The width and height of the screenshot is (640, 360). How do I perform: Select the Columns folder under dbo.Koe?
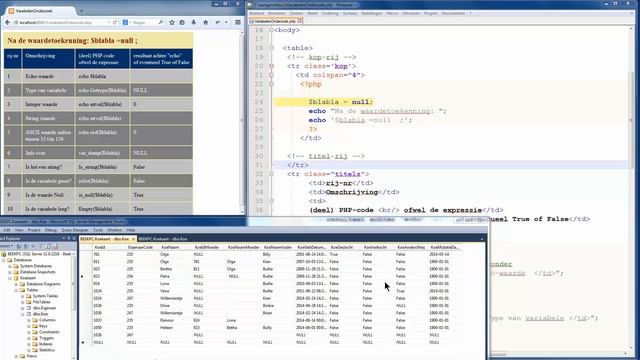[47, 320]
